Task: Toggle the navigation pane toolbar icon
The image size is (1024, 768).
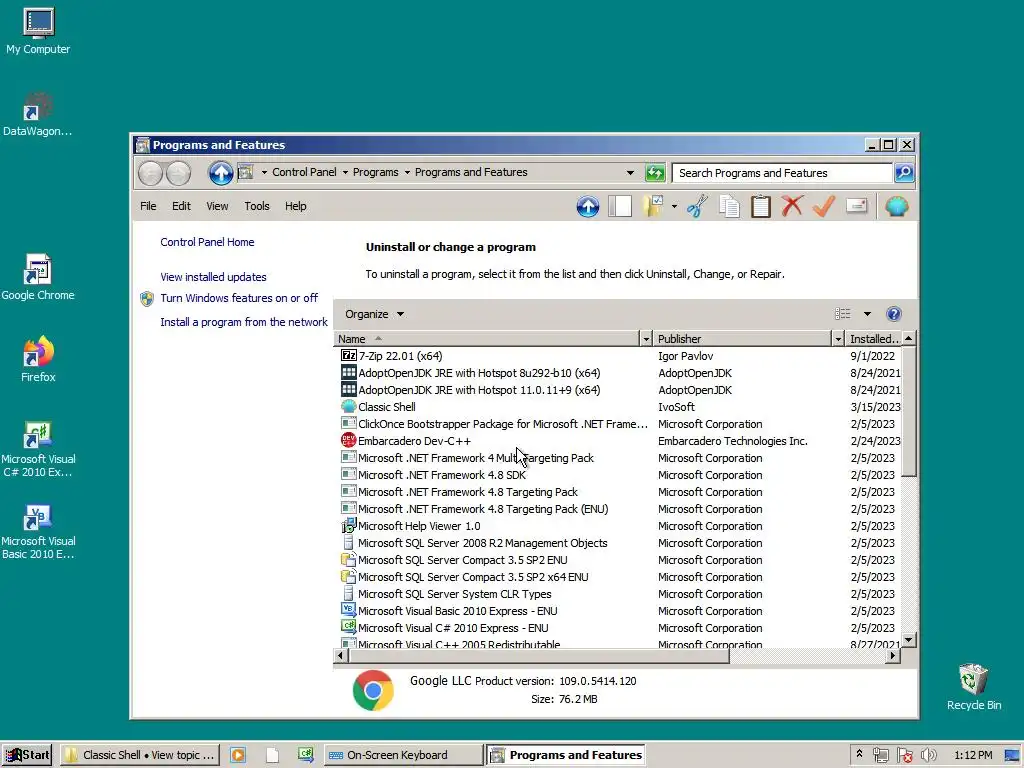Action: 620,206
